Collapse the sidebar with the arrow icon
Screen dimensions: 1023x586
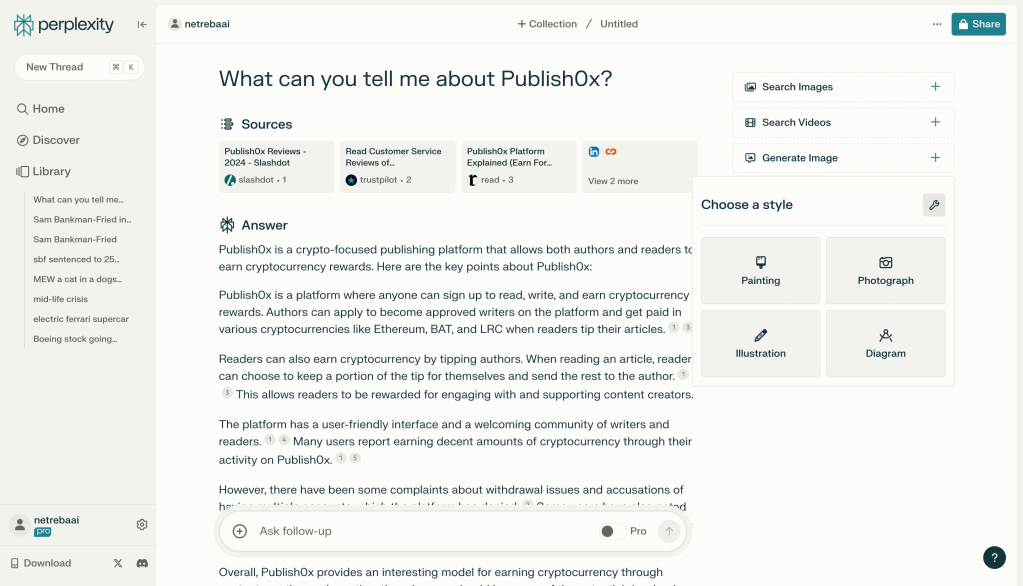(x=141, y=24)
